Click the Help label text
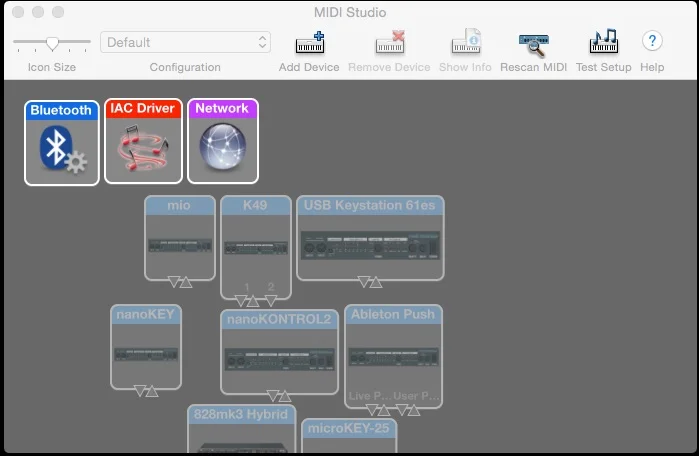 point(652,67)
